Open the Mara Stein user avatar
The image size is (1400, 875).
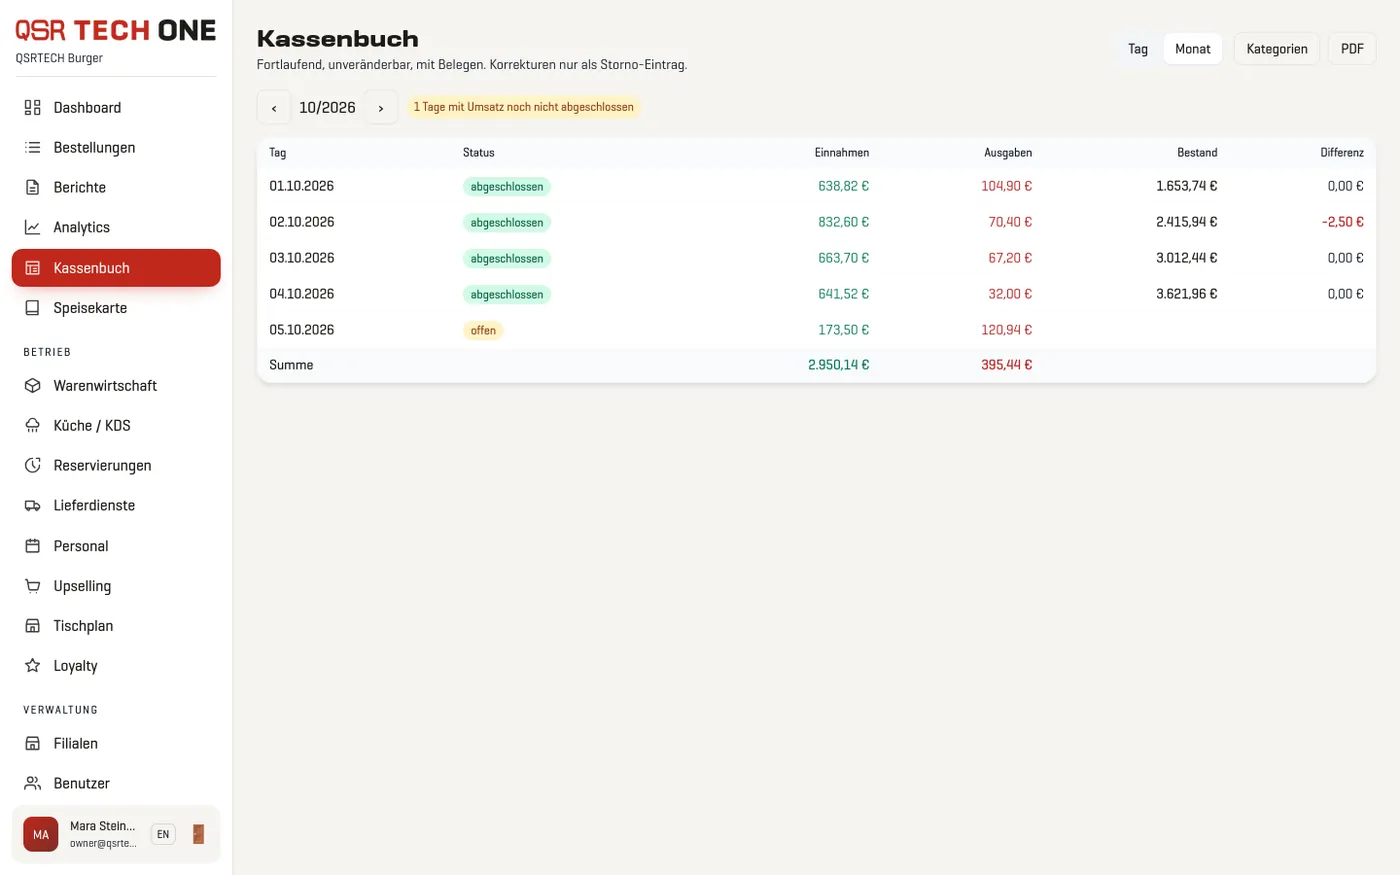pyautogui.click(x=41, y=834)
